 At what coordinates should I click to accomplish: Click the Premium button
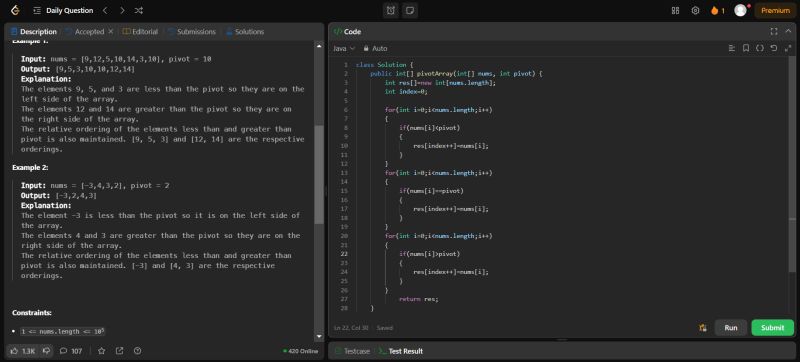(776, 10)
